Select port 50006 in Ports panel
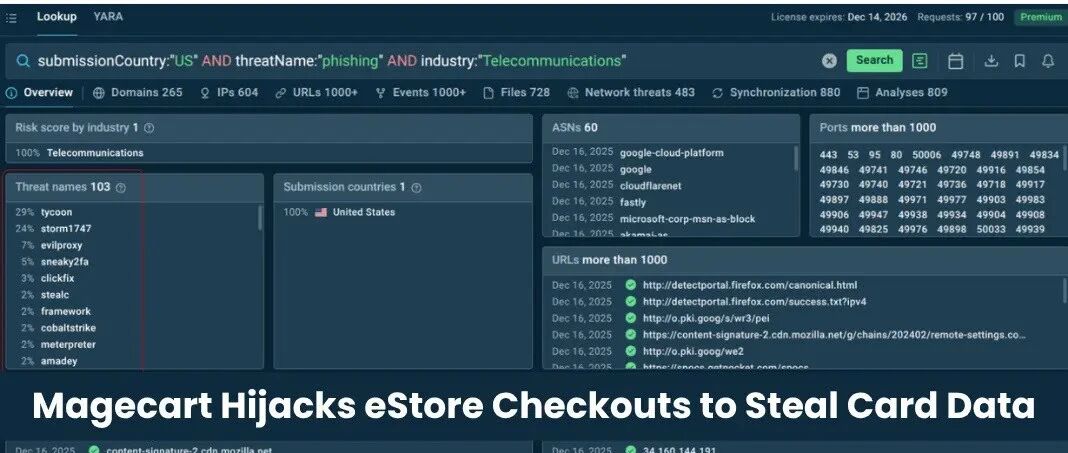Image resolution: width=1068 pixels, height=453 pixels. point(927,155)
